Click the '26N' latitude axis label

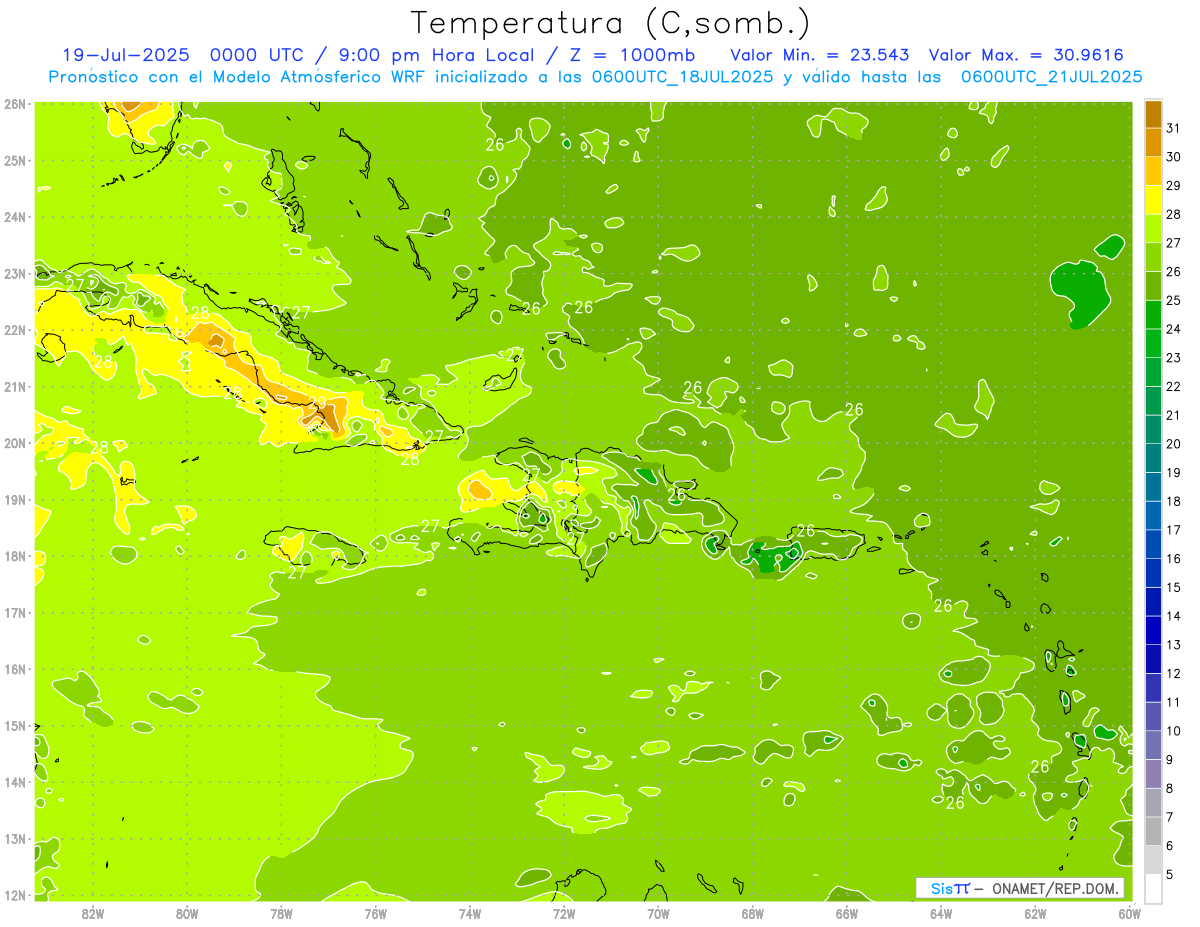tap(15, 104)
